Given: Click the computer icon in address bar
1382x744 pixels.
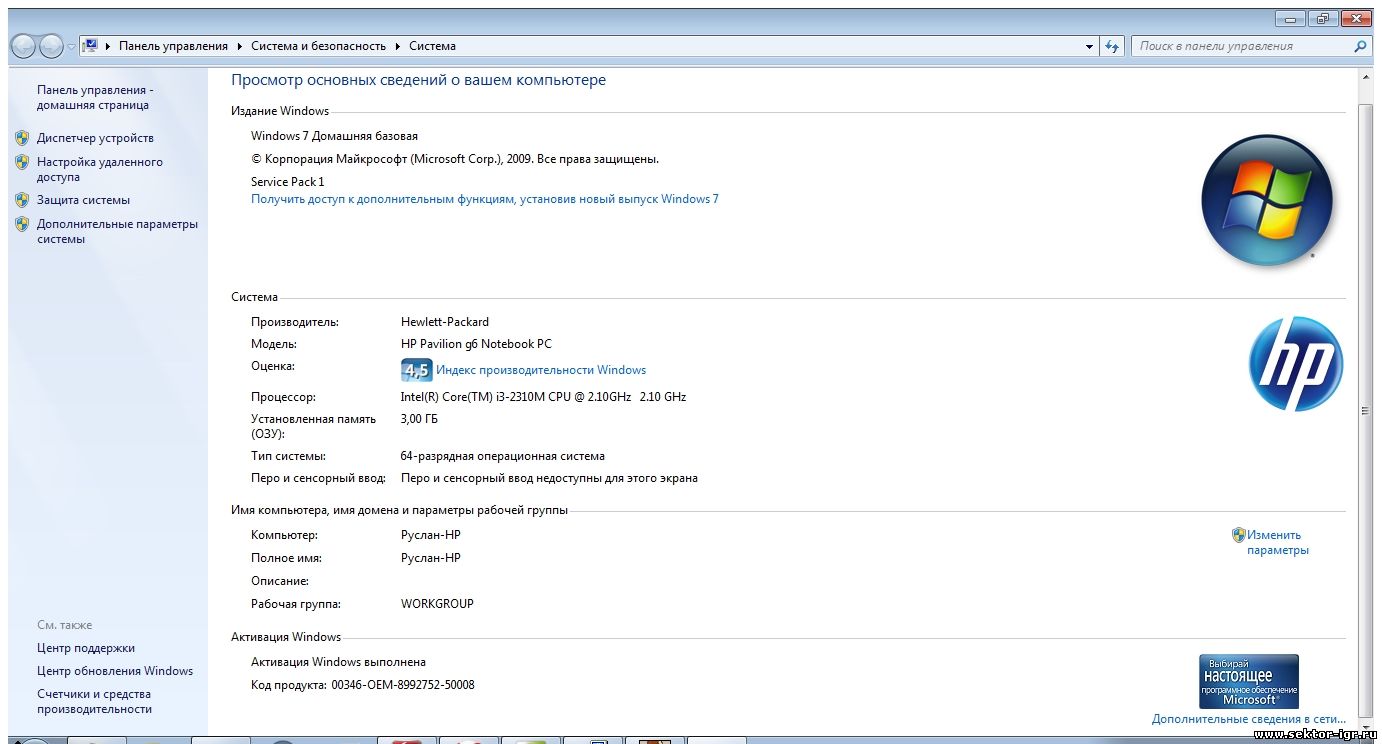Looking at the screenshot, I should [90, 46].
